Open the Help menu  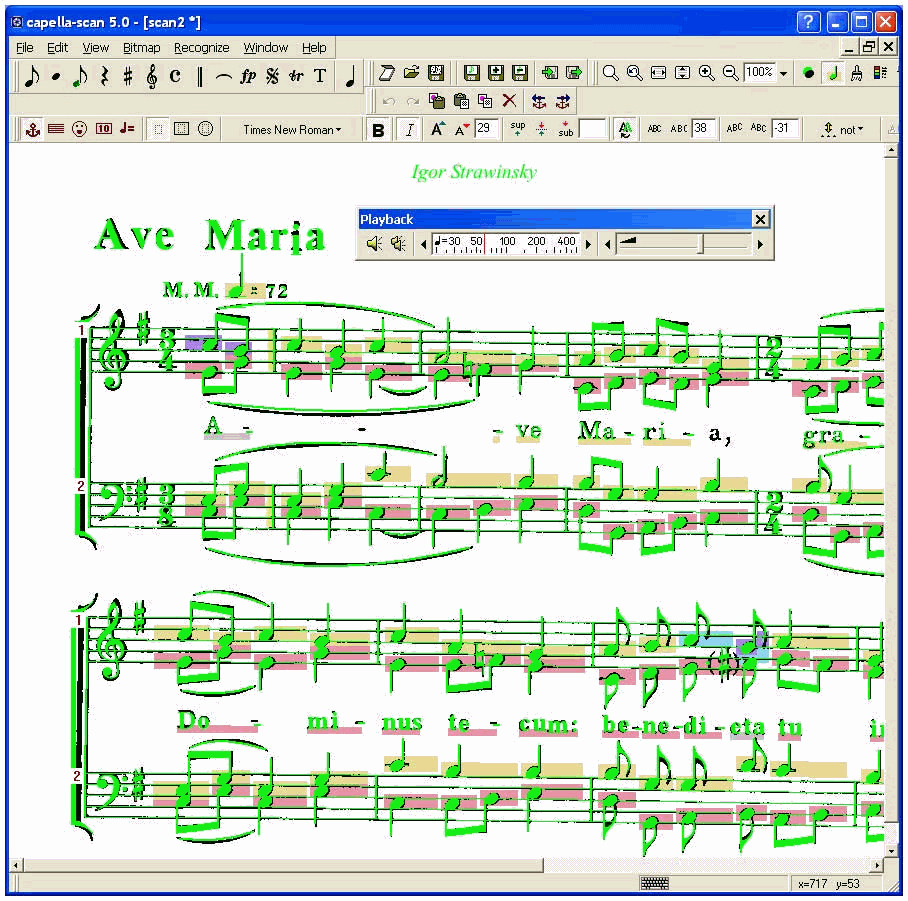(314, 47)
